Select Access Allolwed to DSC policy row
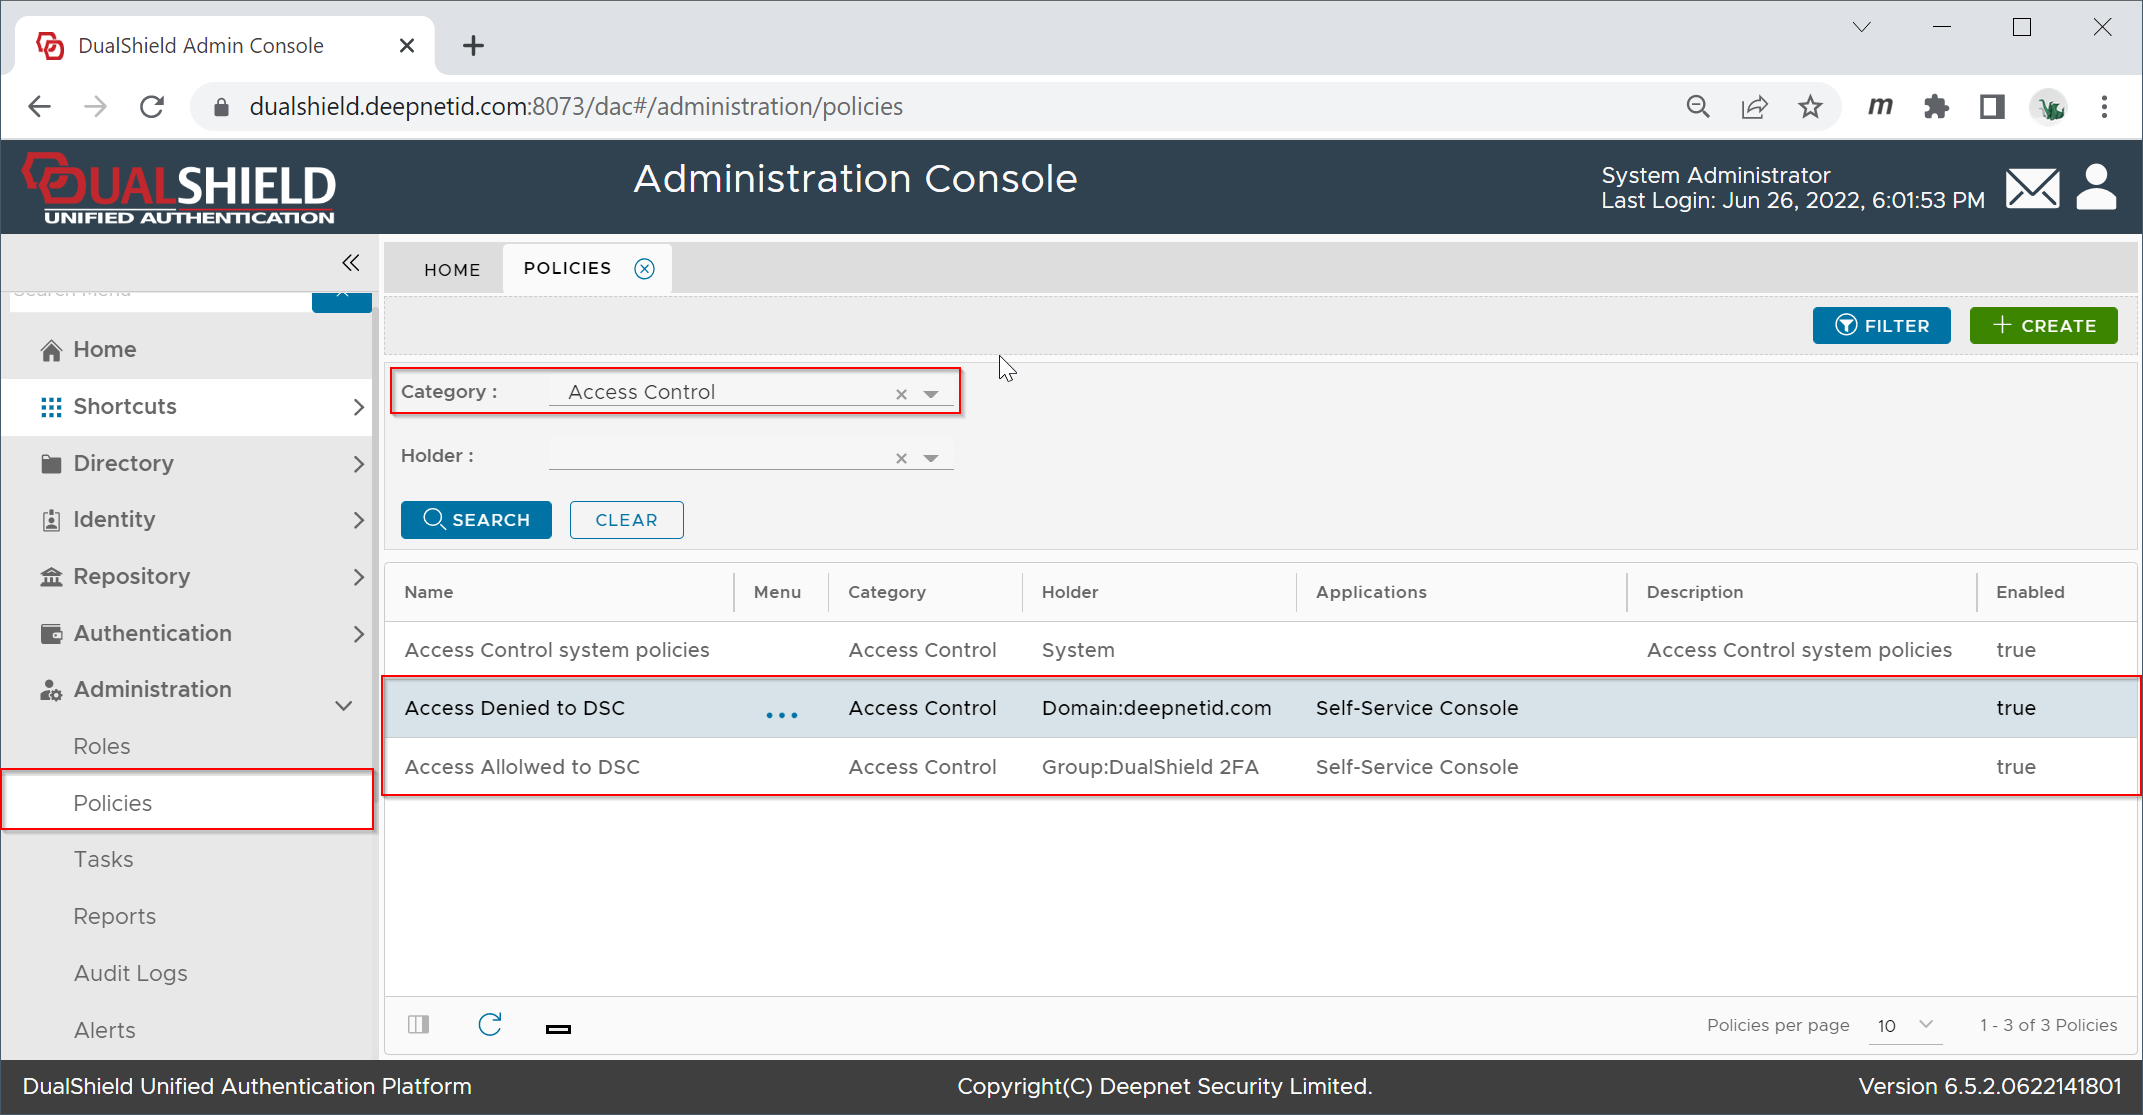 tap(522, 767)
